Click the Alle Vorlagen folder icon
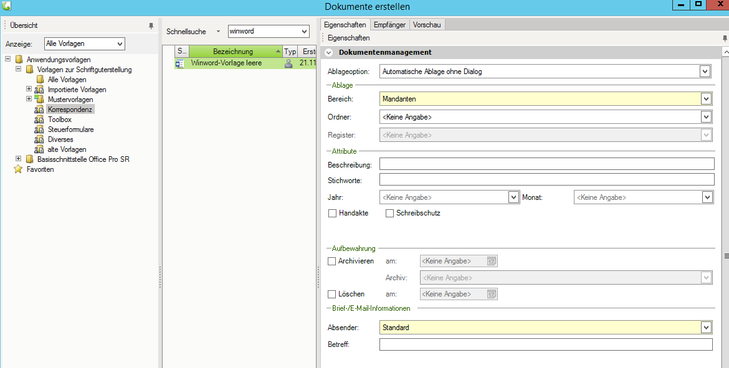This screenshot has width=729, height=368. coord(40,79)
